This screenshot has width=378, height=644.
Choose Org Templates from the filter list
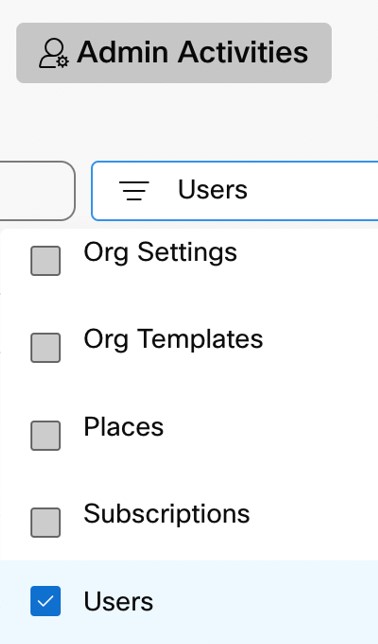tap(173, 340)
